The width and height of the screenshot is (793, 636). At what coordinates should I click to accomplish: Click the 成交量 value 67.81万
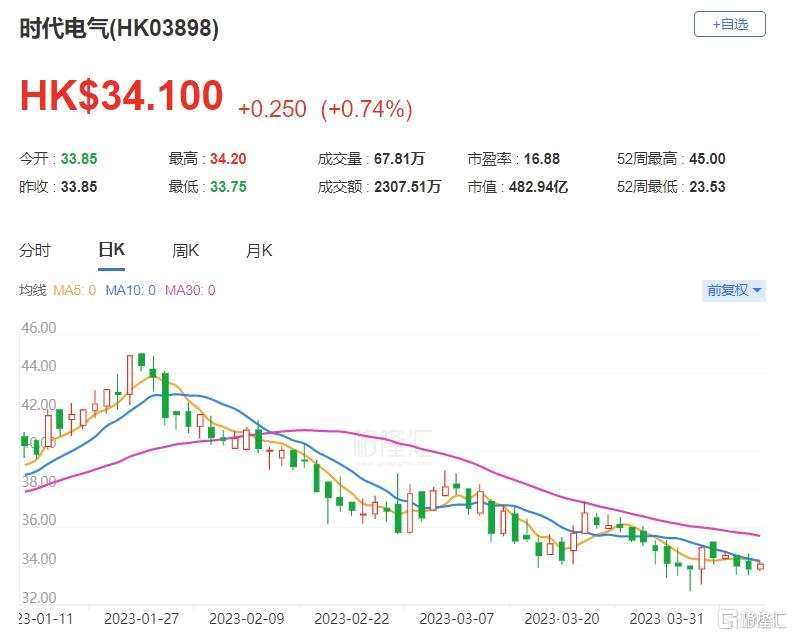(399, 159)
